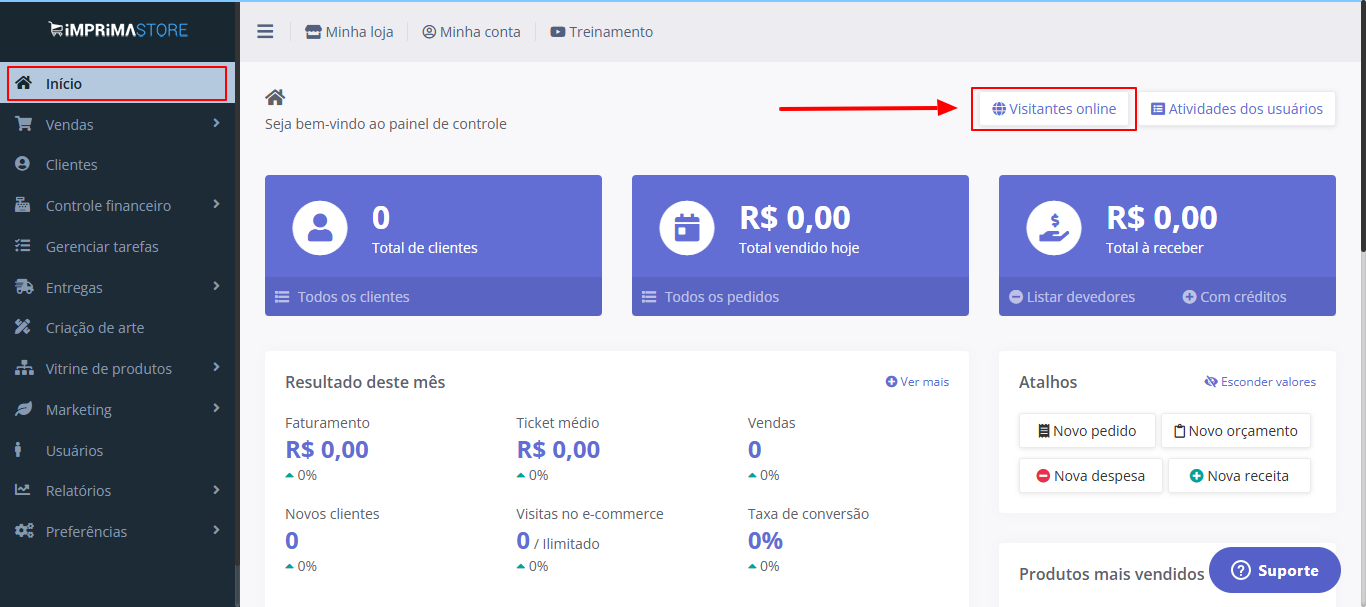Click the home breadcrumb icon above welcome text

coord(275,97)
